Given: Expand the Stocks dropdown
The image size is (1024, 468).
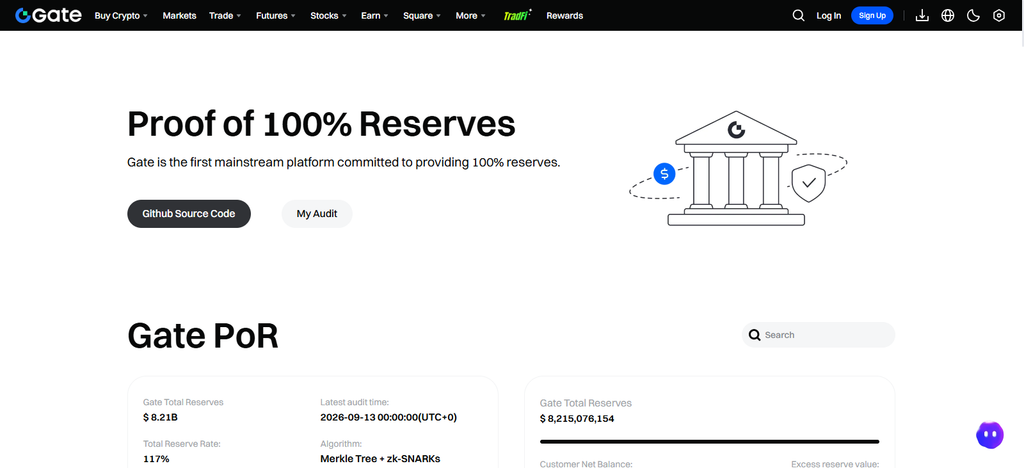Looking at the screenshot, I should click(328, 16).
